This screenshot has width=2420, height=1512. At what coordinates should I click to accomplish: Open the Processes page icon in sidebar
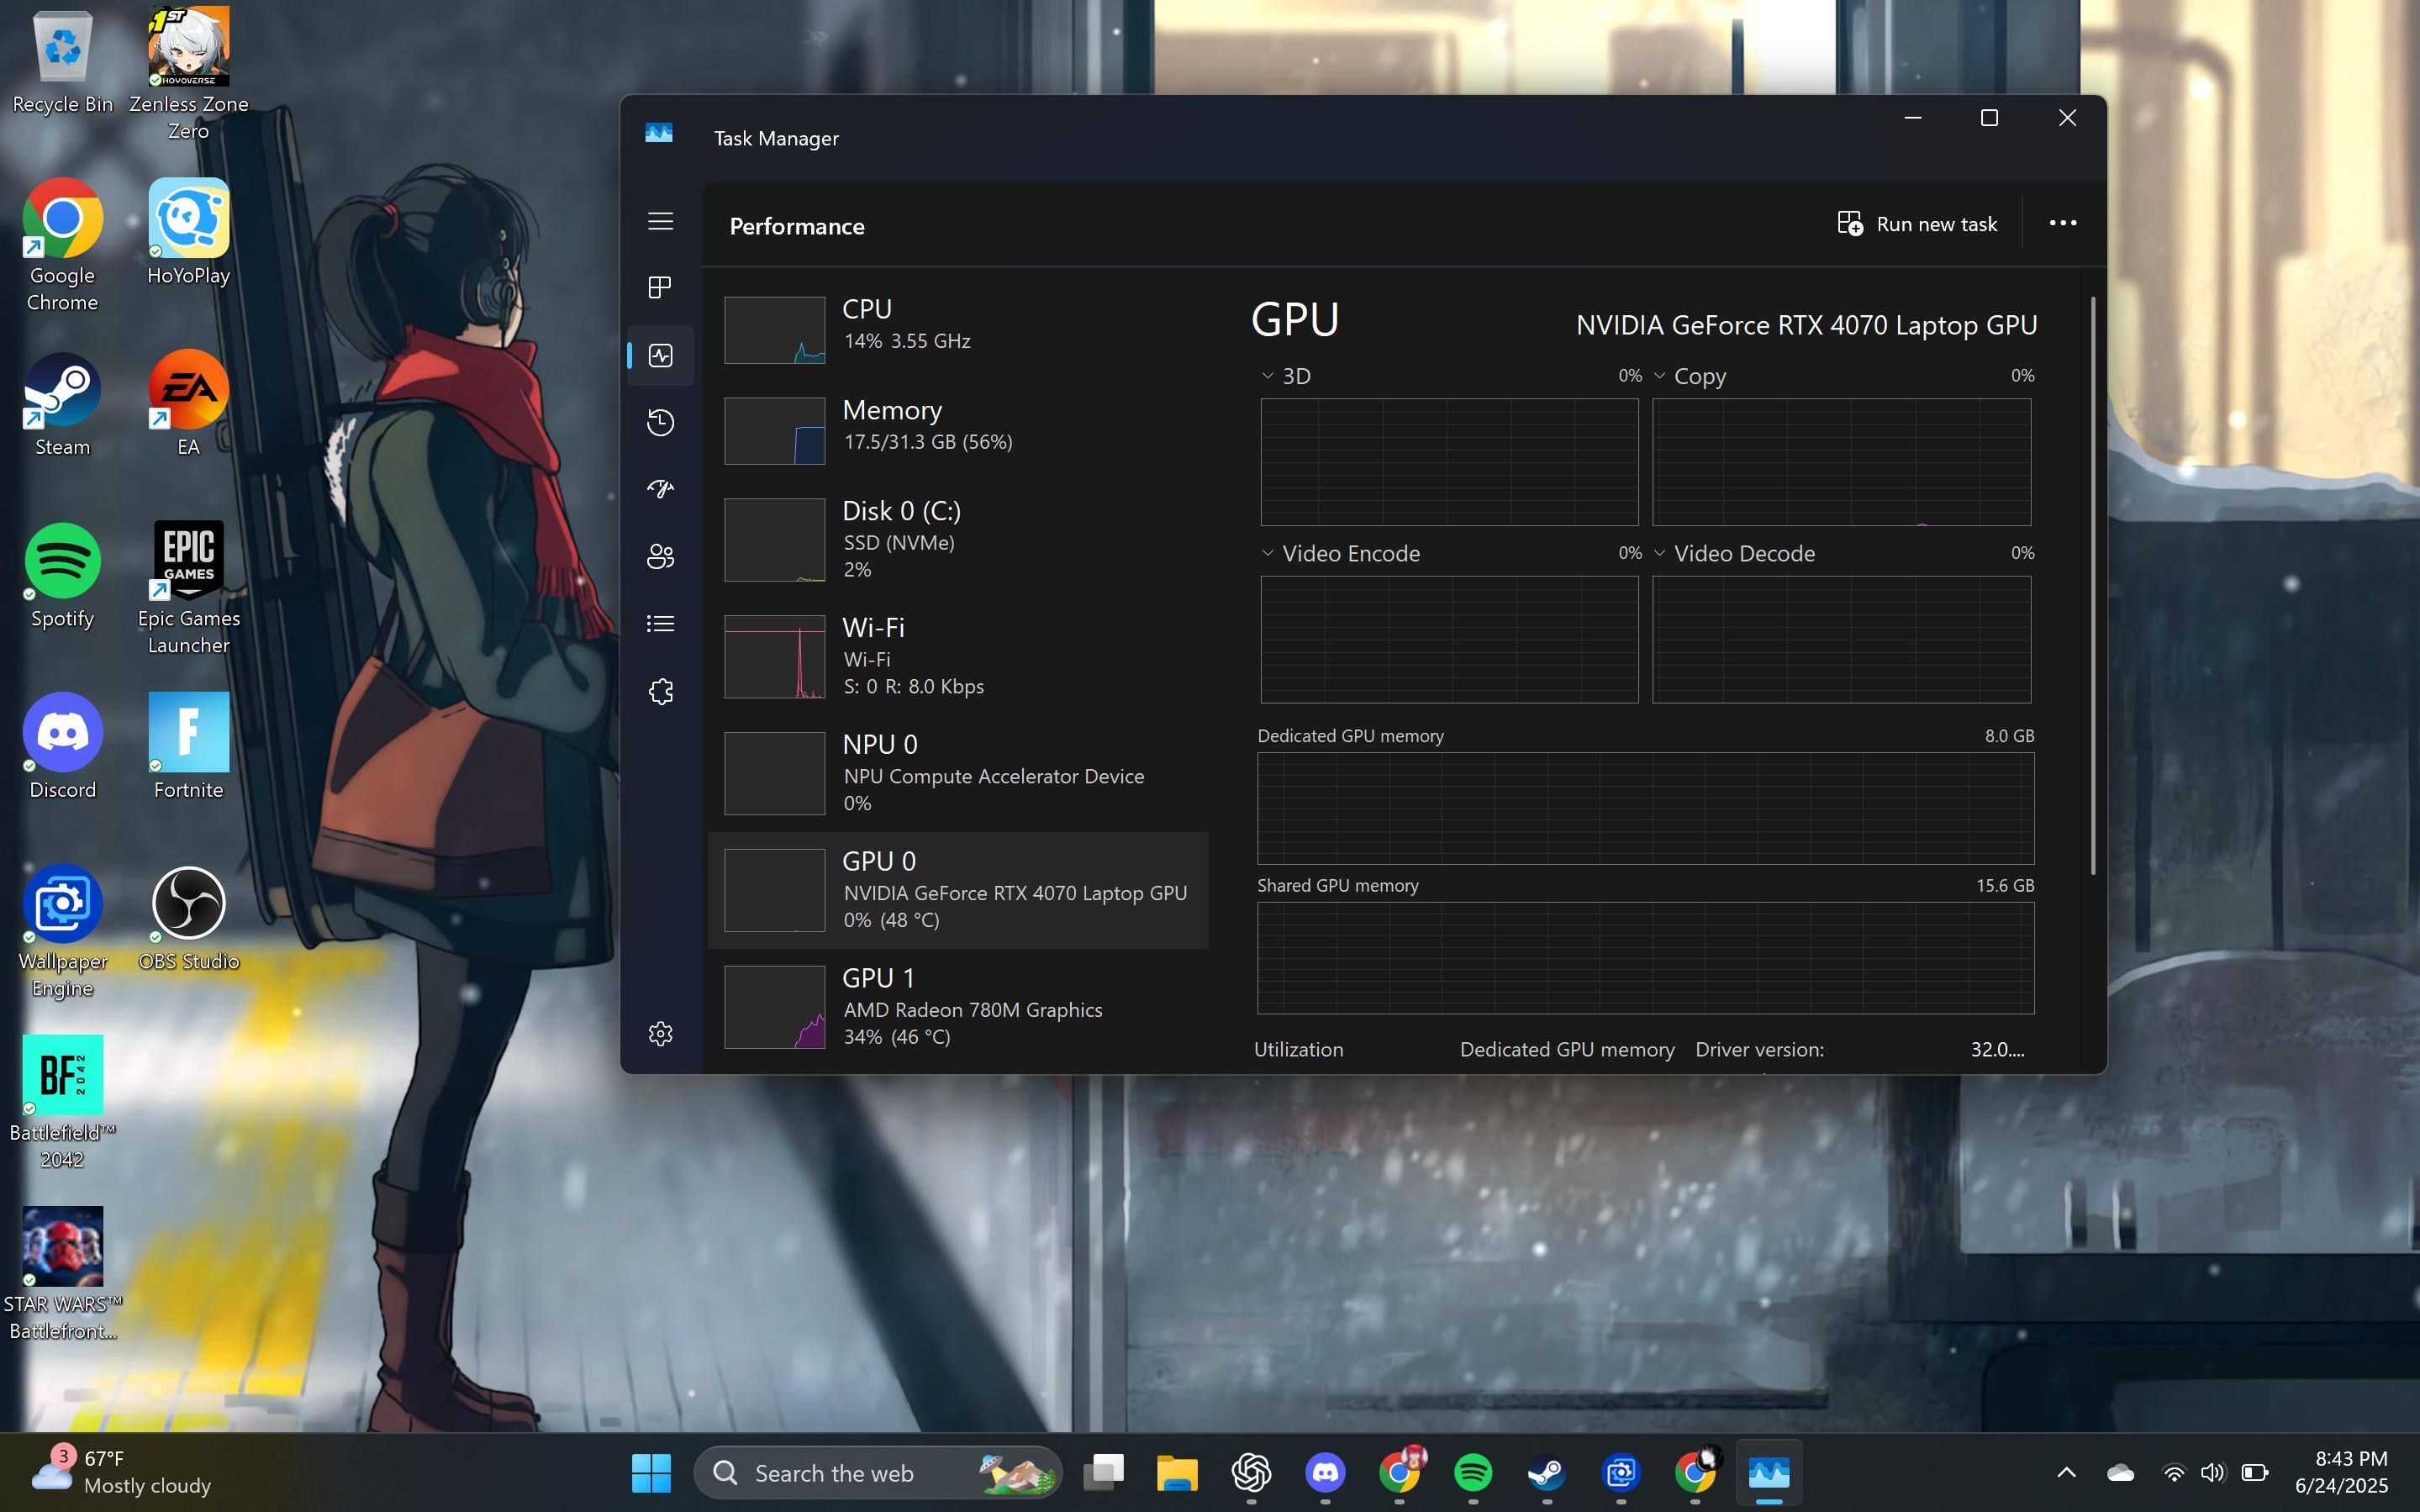(660, 288)
